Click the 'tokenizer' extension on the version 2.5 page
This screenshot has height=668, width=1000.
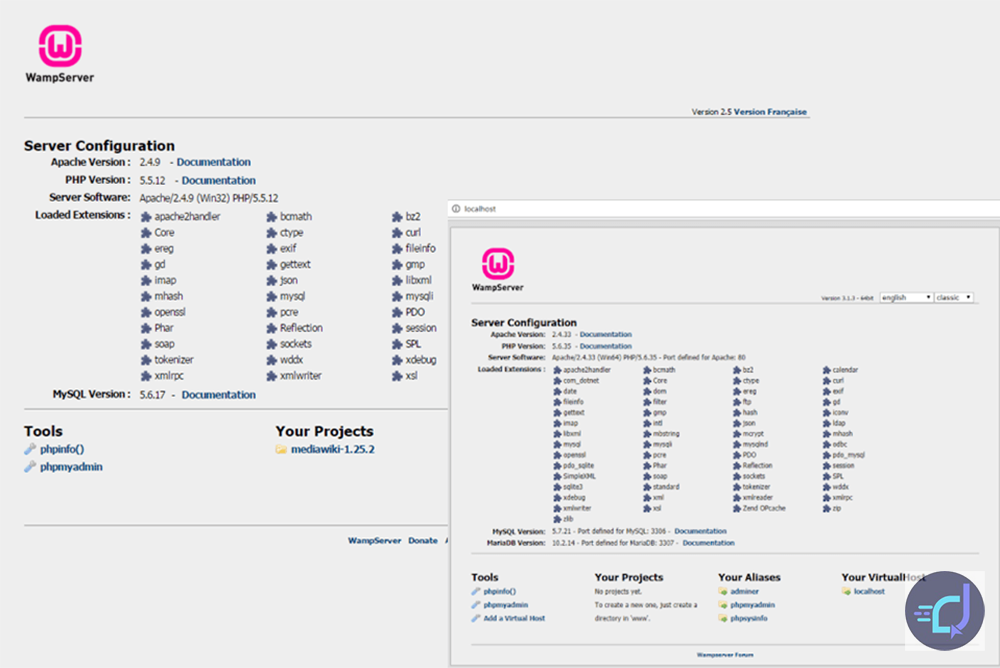click(173, 360)
